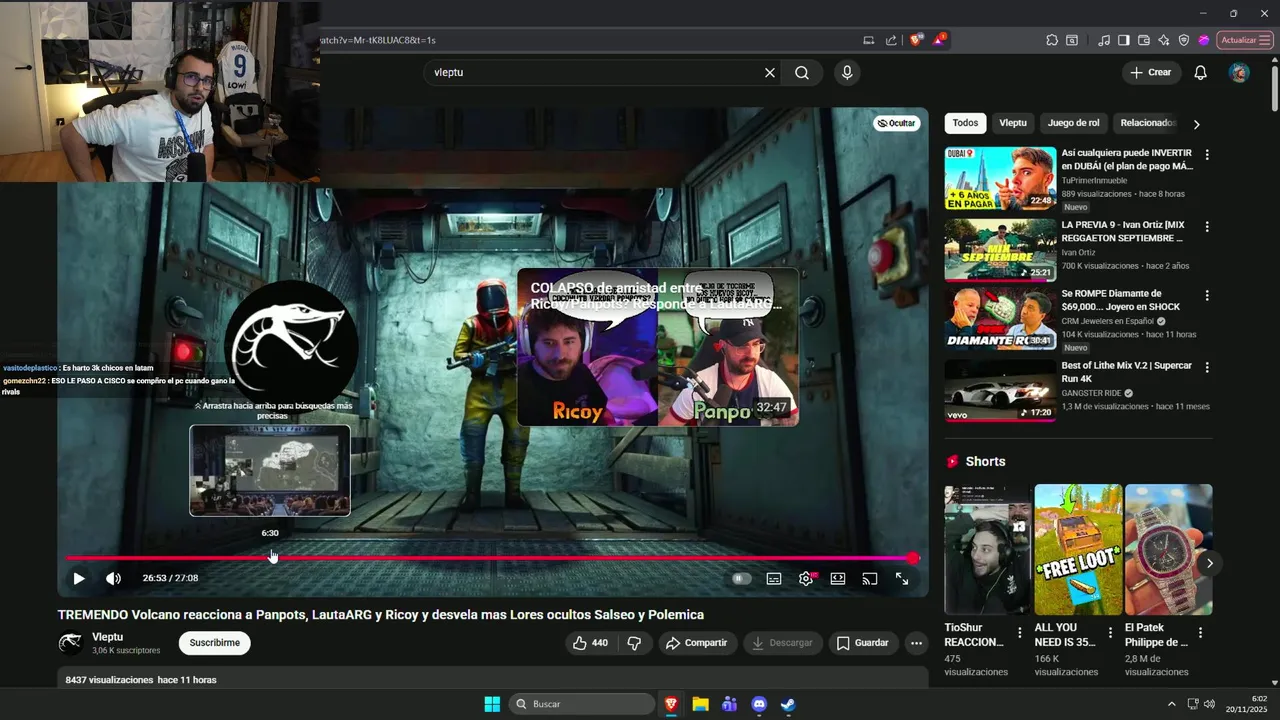The height and width of the screenshot is (720, 1280).
Task: Open Best of Lithe Mix video
Action: click(x=1000, y=390)
